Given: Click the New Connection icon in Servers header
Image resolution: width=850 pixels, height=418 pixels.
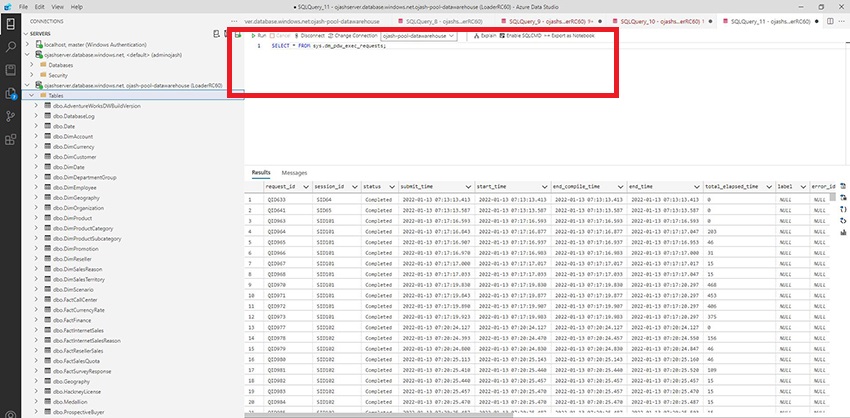Looking at the screenshot, I should point(217,34).
